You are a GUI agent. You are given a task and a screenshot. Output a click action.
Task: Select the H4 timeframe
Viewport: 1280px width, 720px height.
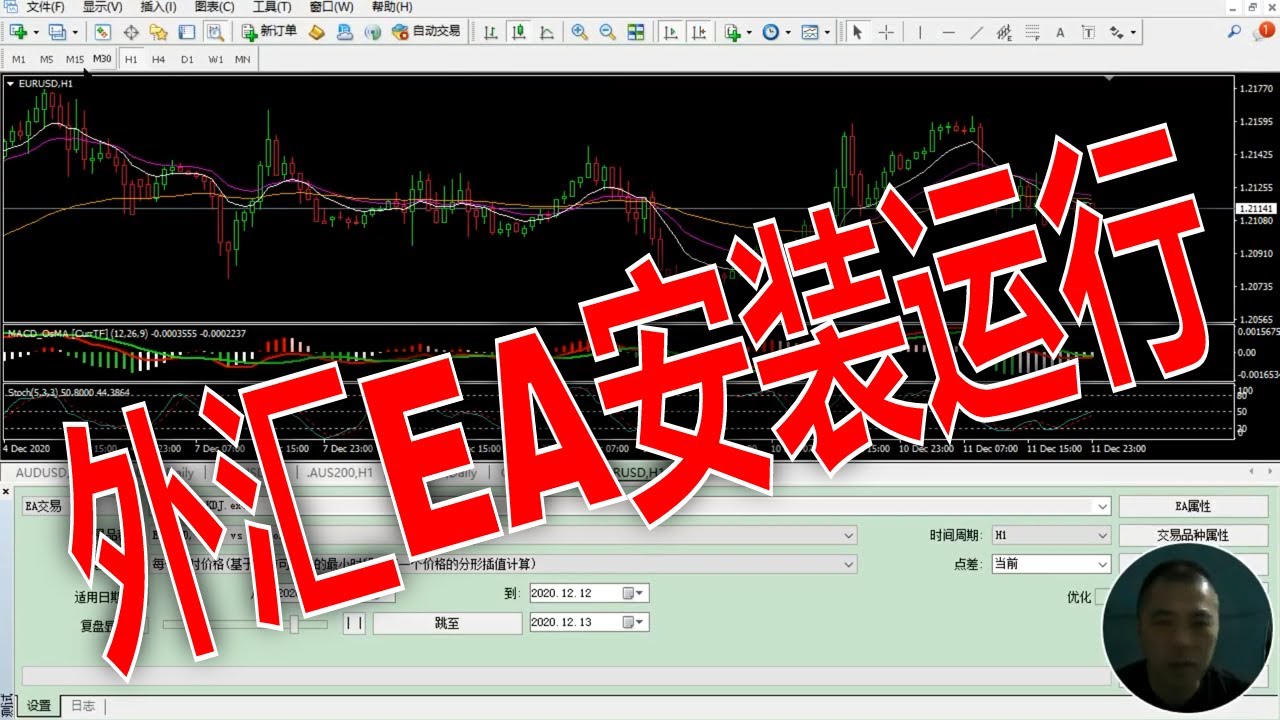(158, 59)
